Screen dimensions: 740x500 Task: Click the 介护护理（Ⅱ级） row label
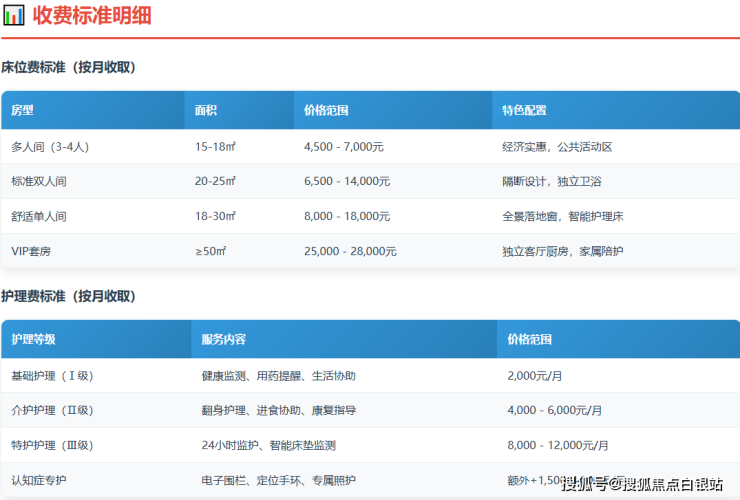52,410
